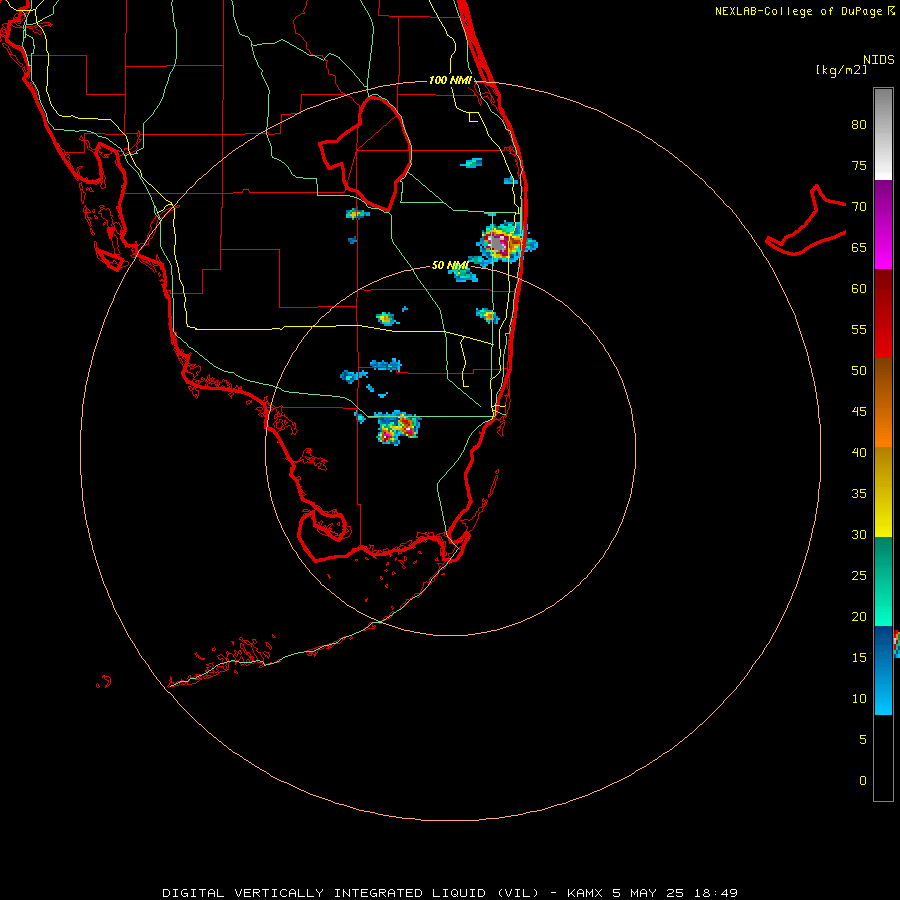The width and height of the screenshot is (900, 900).
Task: Click the NIDS label above the scale
Action: 879,59
